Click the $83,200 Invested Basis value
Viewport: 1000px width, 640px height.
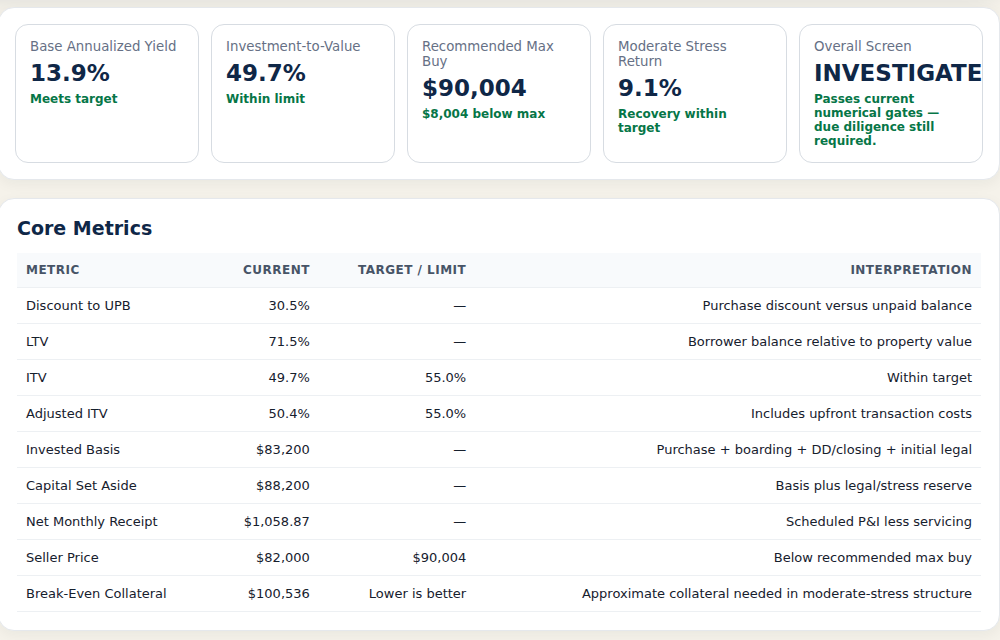(283, 450)
